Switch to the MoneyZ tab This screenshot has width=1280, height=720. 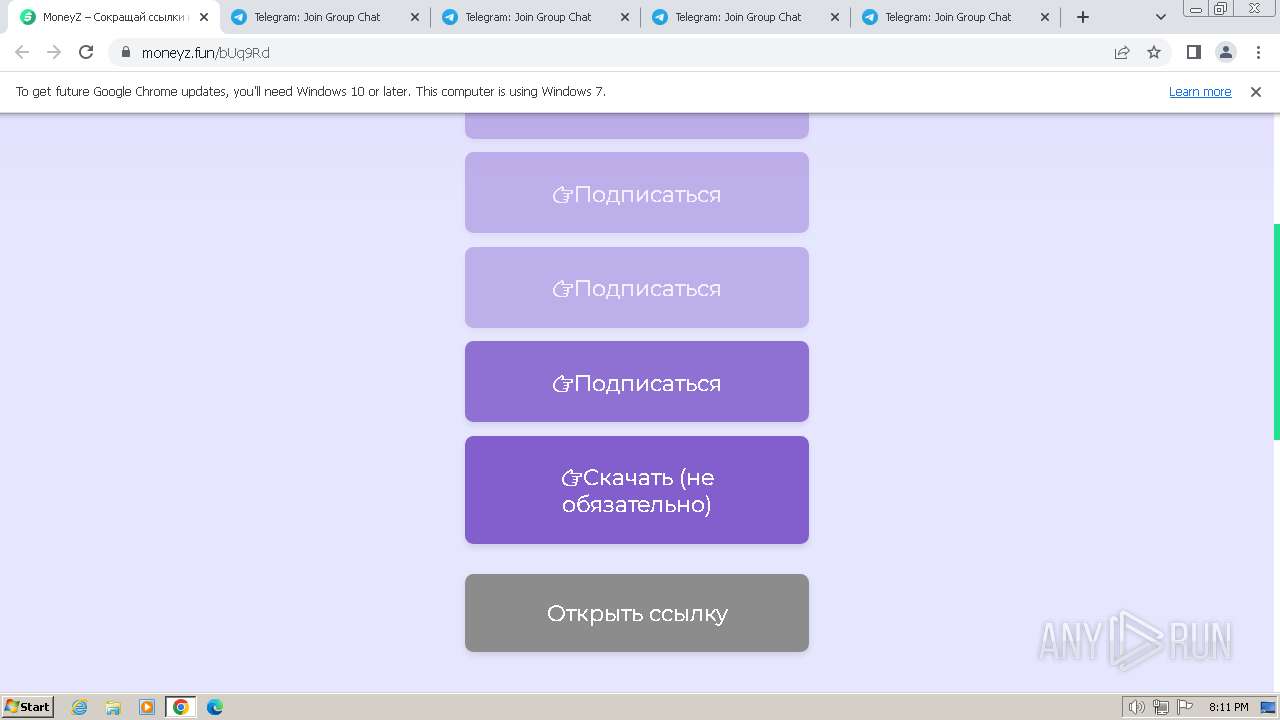tap(115, 17)
